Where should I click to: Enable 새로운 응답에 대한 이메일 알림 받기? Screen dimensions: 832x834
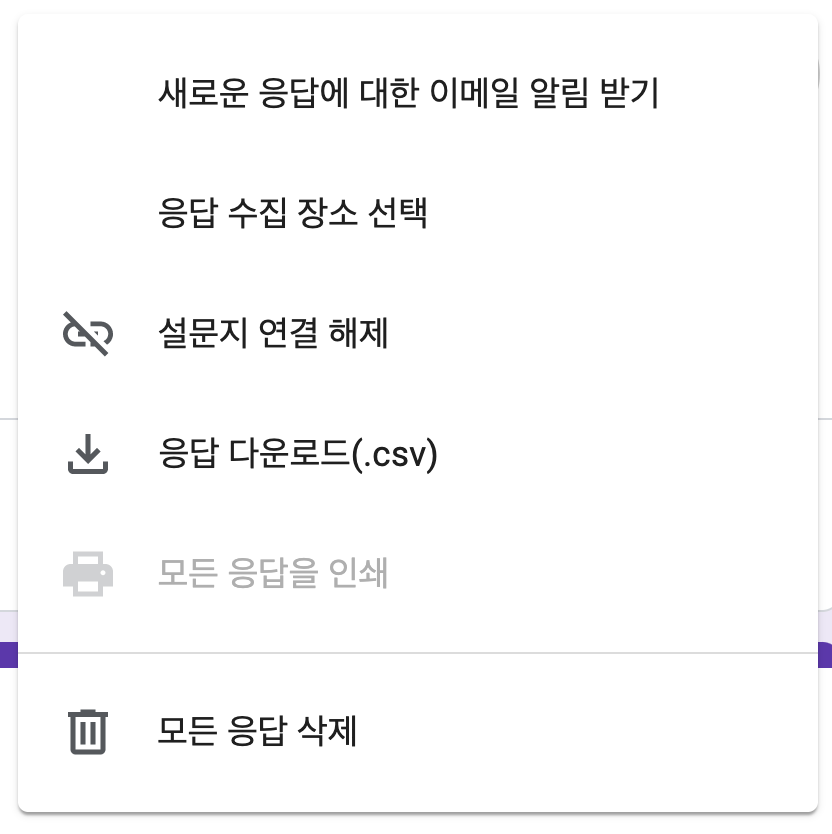418,93
